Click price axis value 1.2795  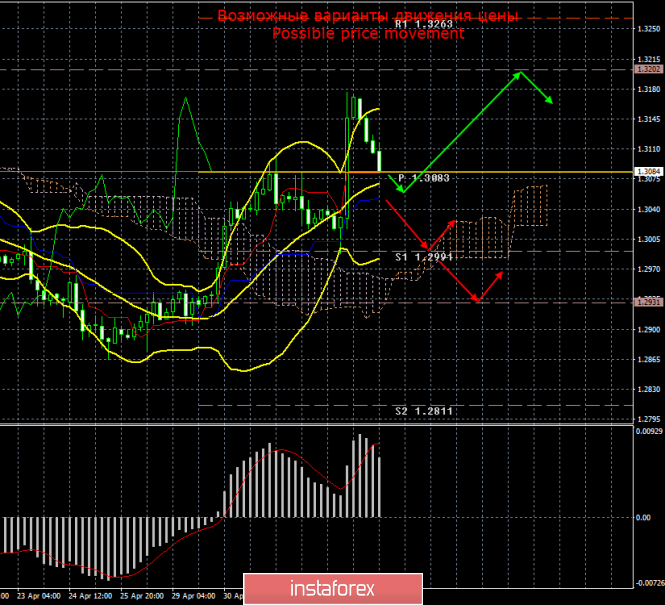[649, 419]
